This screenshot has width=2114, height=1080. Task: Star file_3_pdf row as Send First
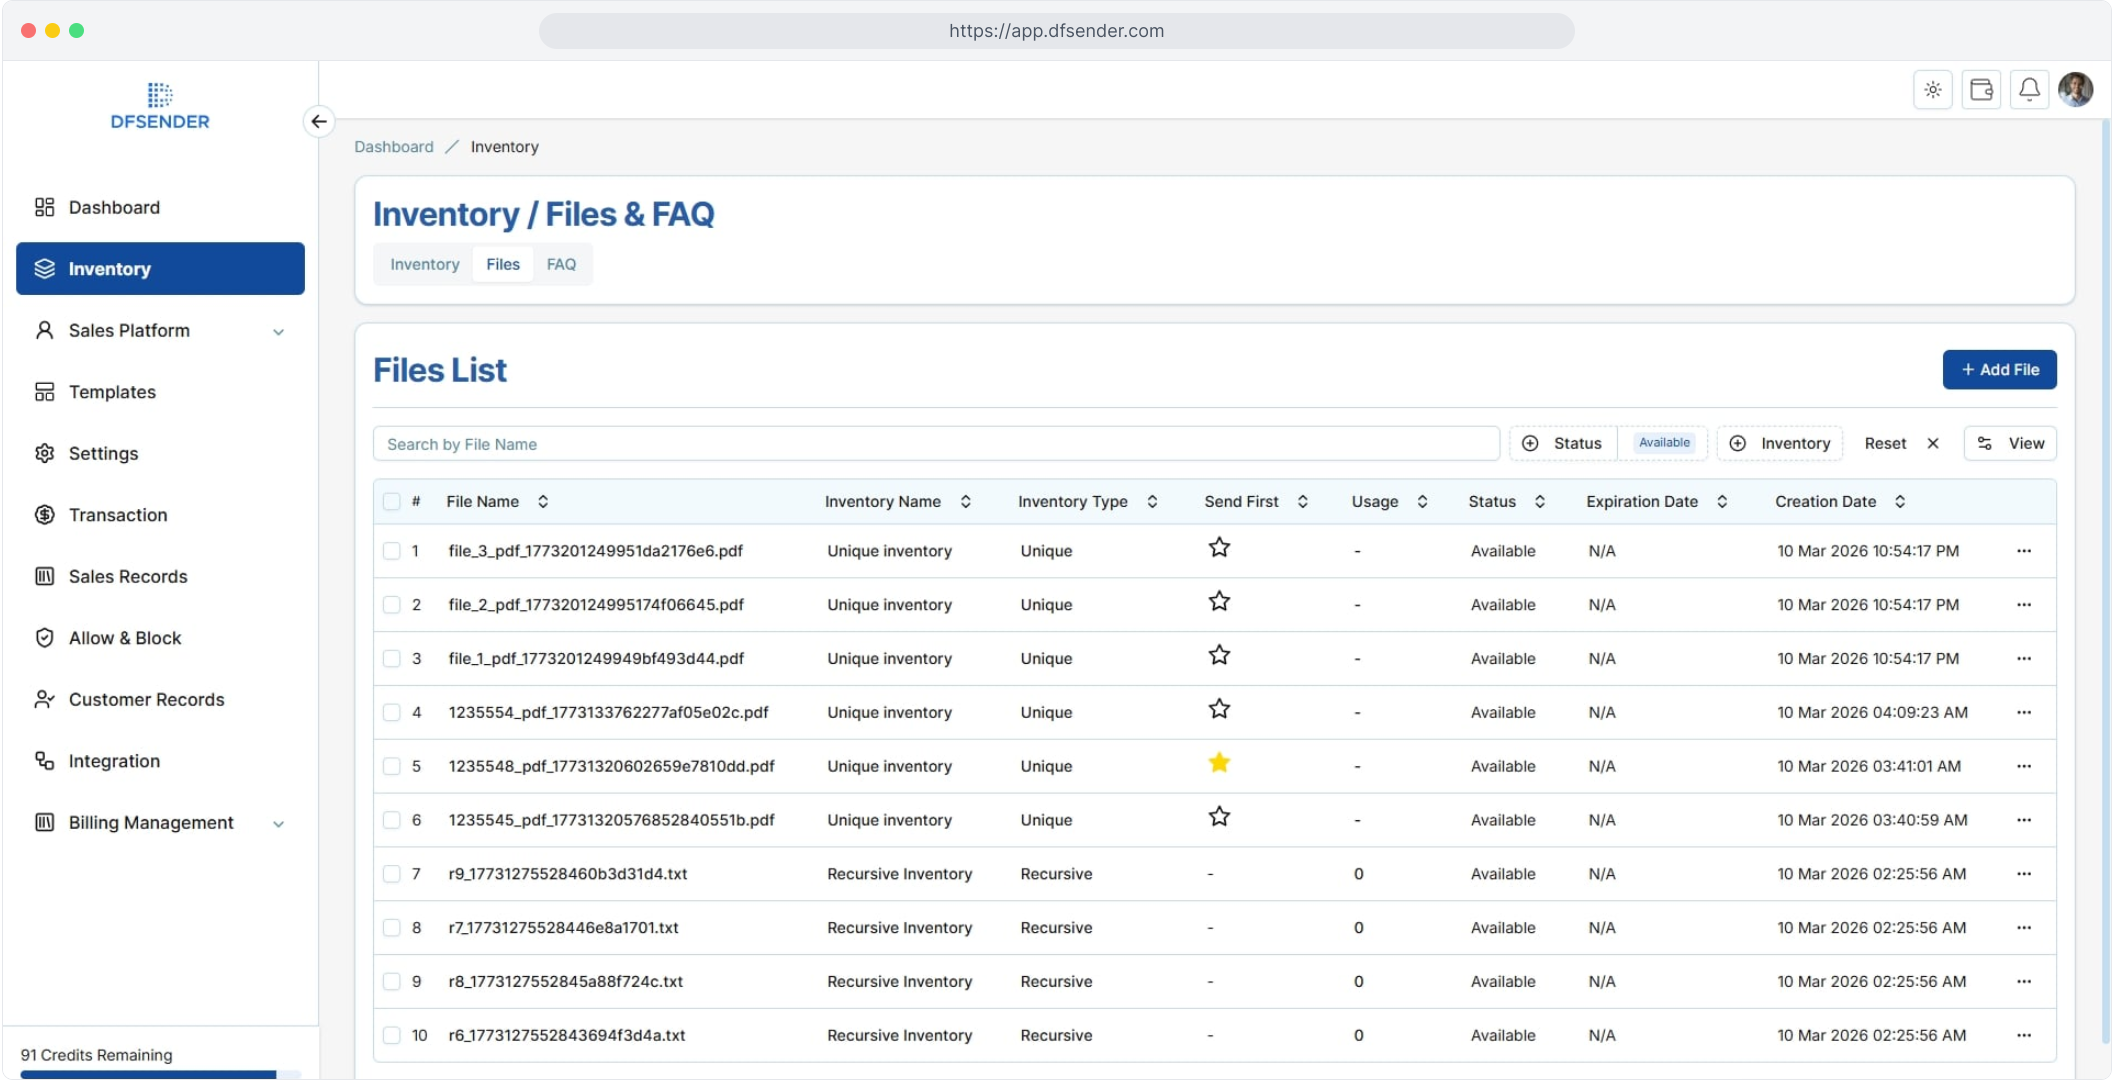point(1218,548)
